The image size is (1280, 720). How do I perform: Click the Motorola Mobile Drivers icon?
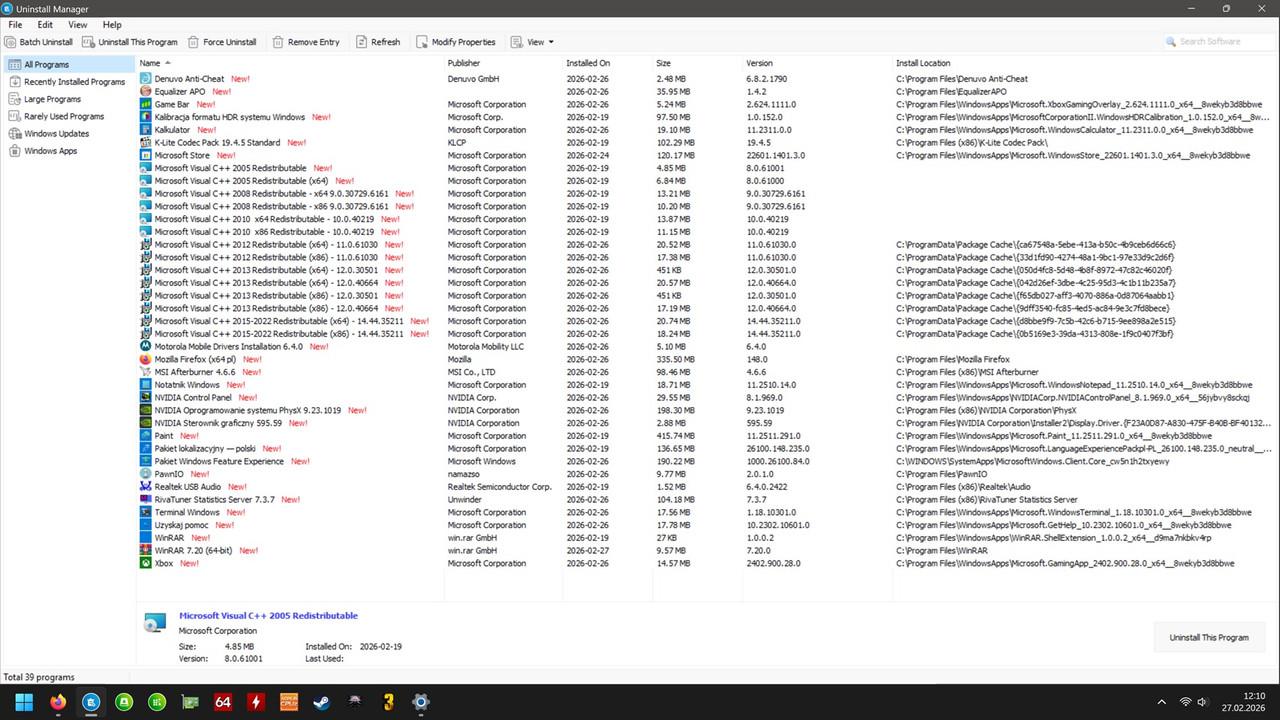coord(145,346)
